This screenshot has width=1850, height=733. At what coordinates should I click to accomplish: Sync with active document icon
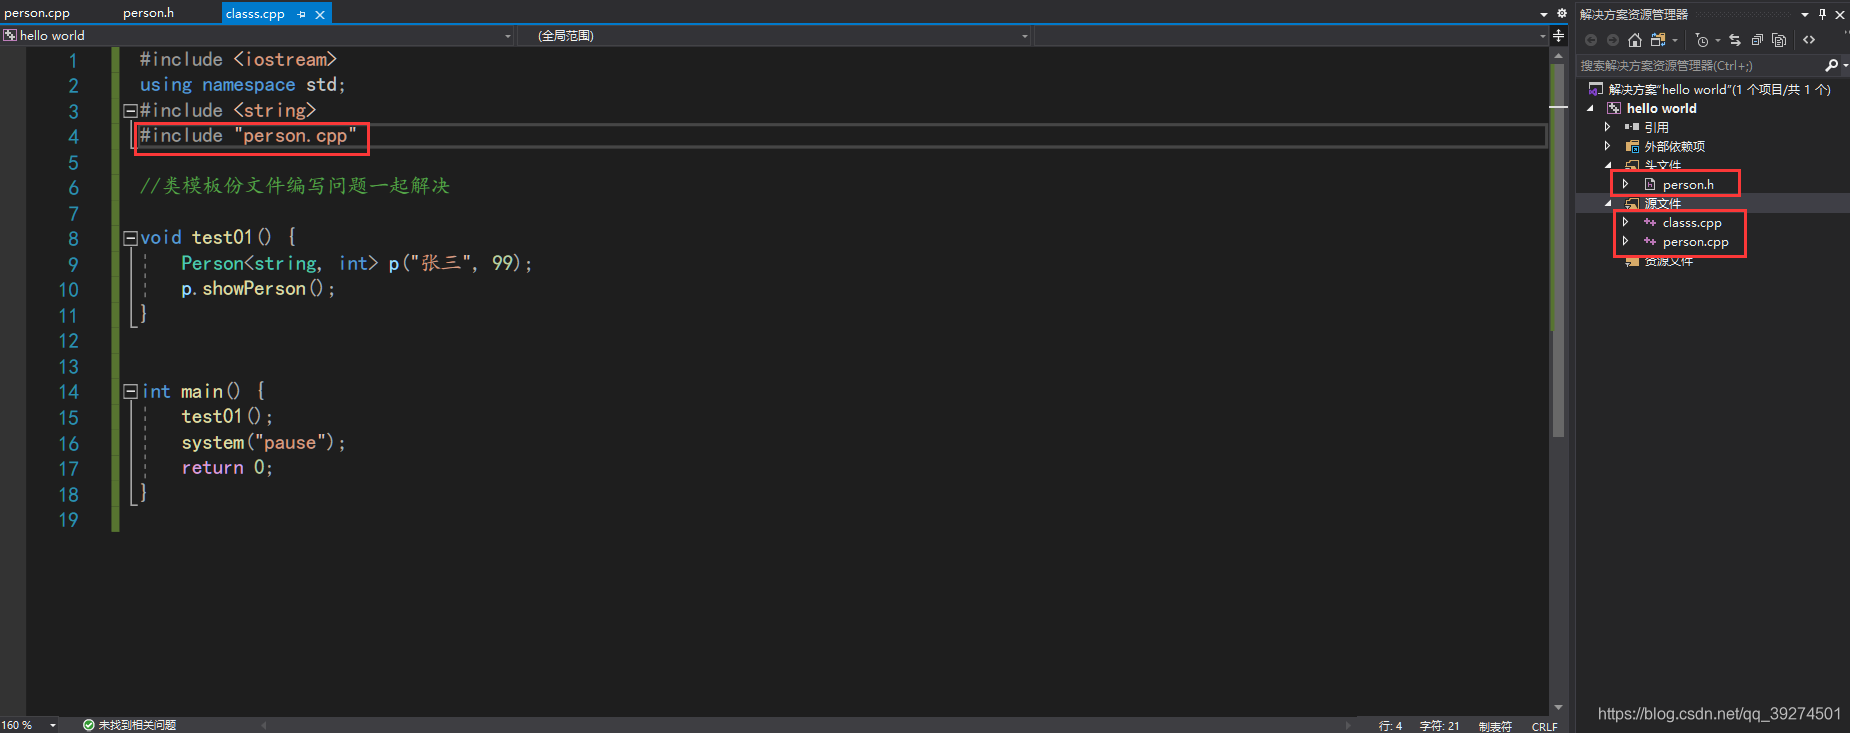(x=1735, y=40)
